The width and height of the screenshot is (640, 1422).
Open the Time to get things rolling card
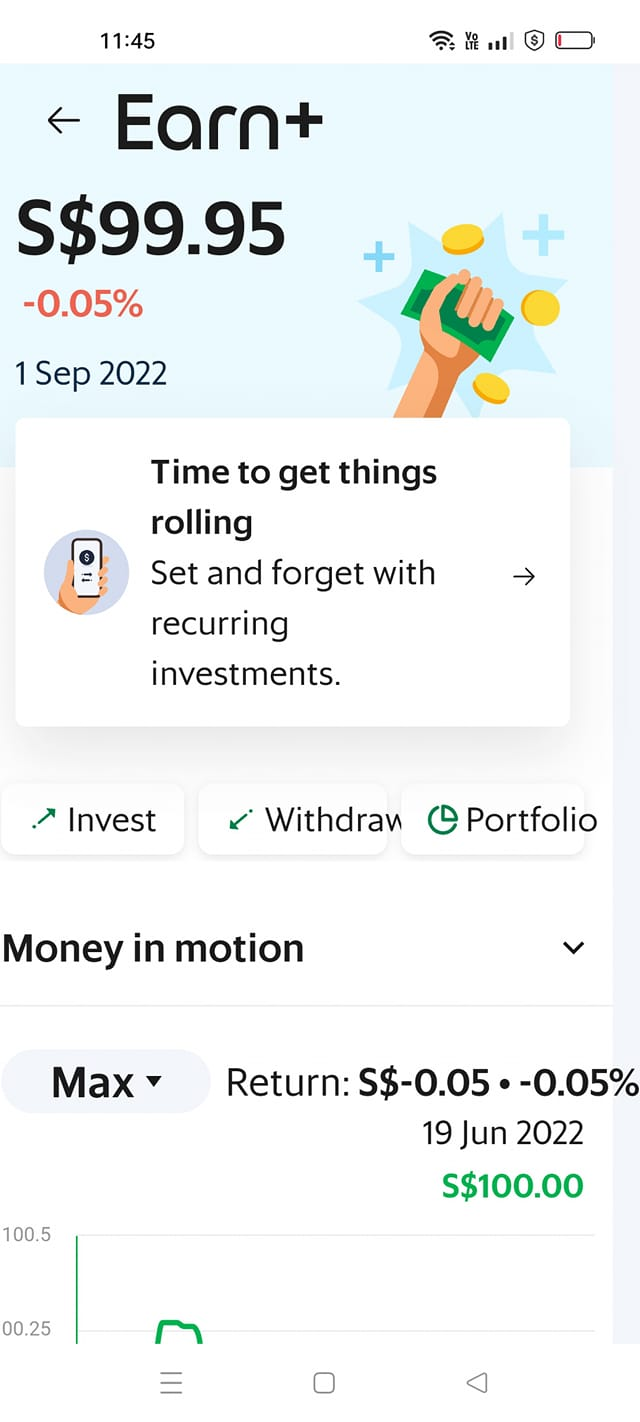292,572
